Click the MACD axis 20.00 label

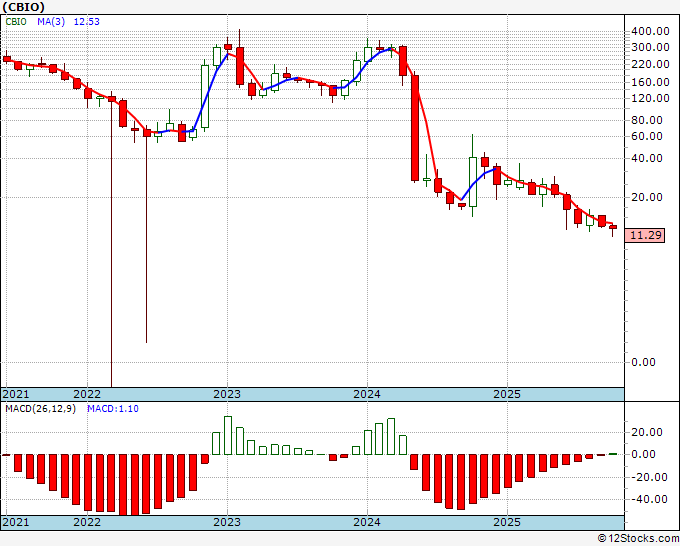[647, 432]
